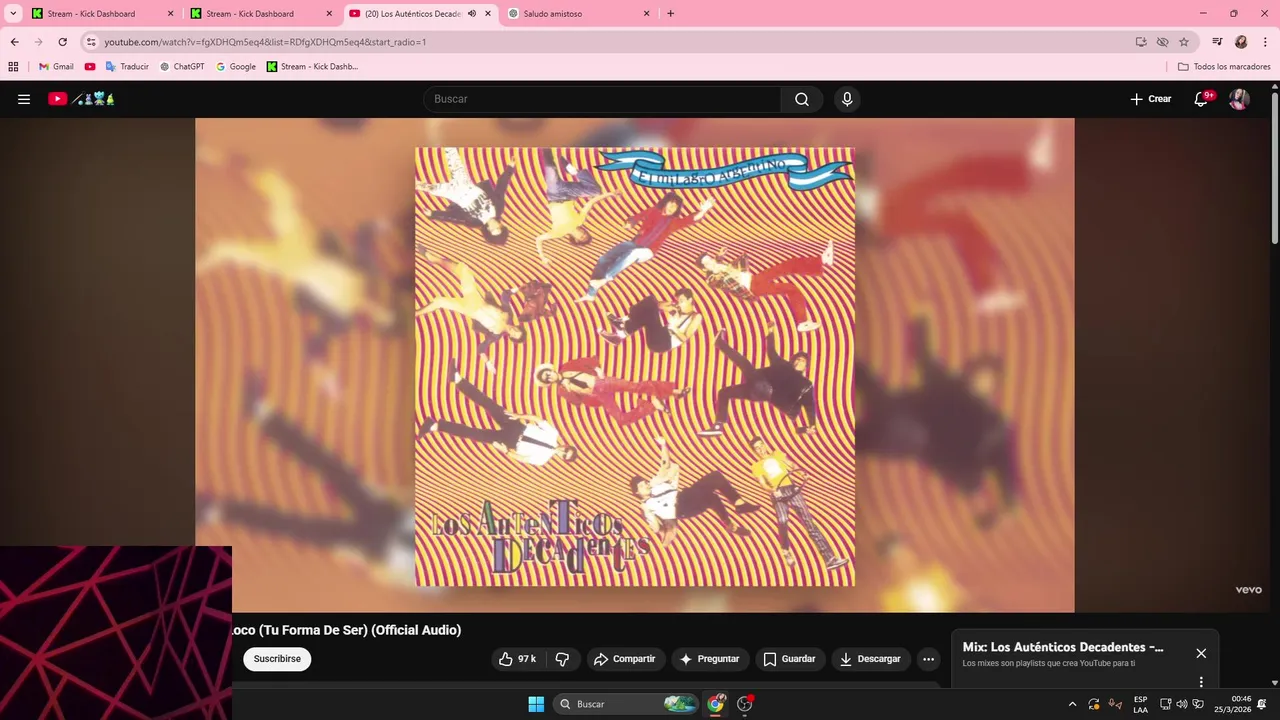Open the YouTube bookmark icon
The image size is (1280, 720).
pyautogui.click(x=90, y=67)
